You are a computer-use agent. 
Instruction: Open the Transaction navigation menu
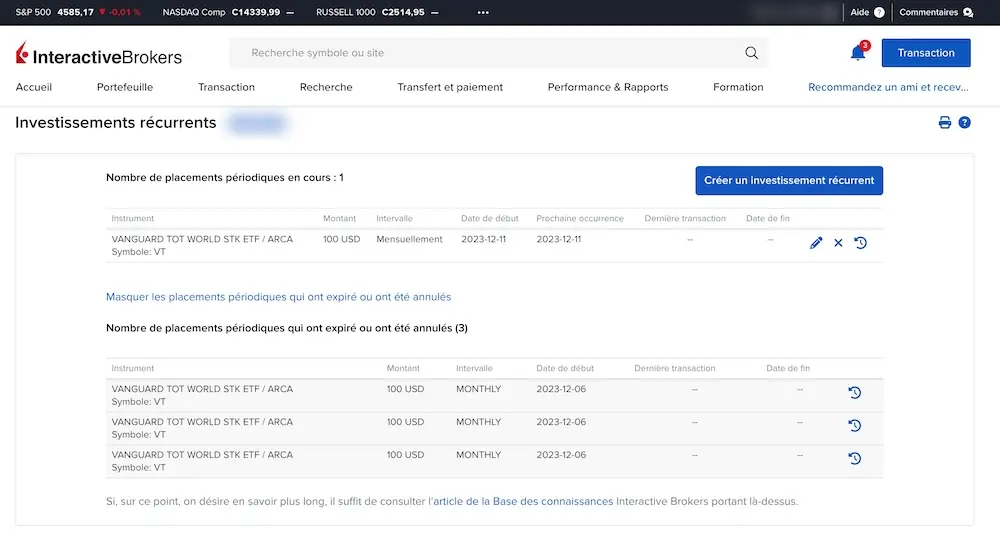click(226, 87)
